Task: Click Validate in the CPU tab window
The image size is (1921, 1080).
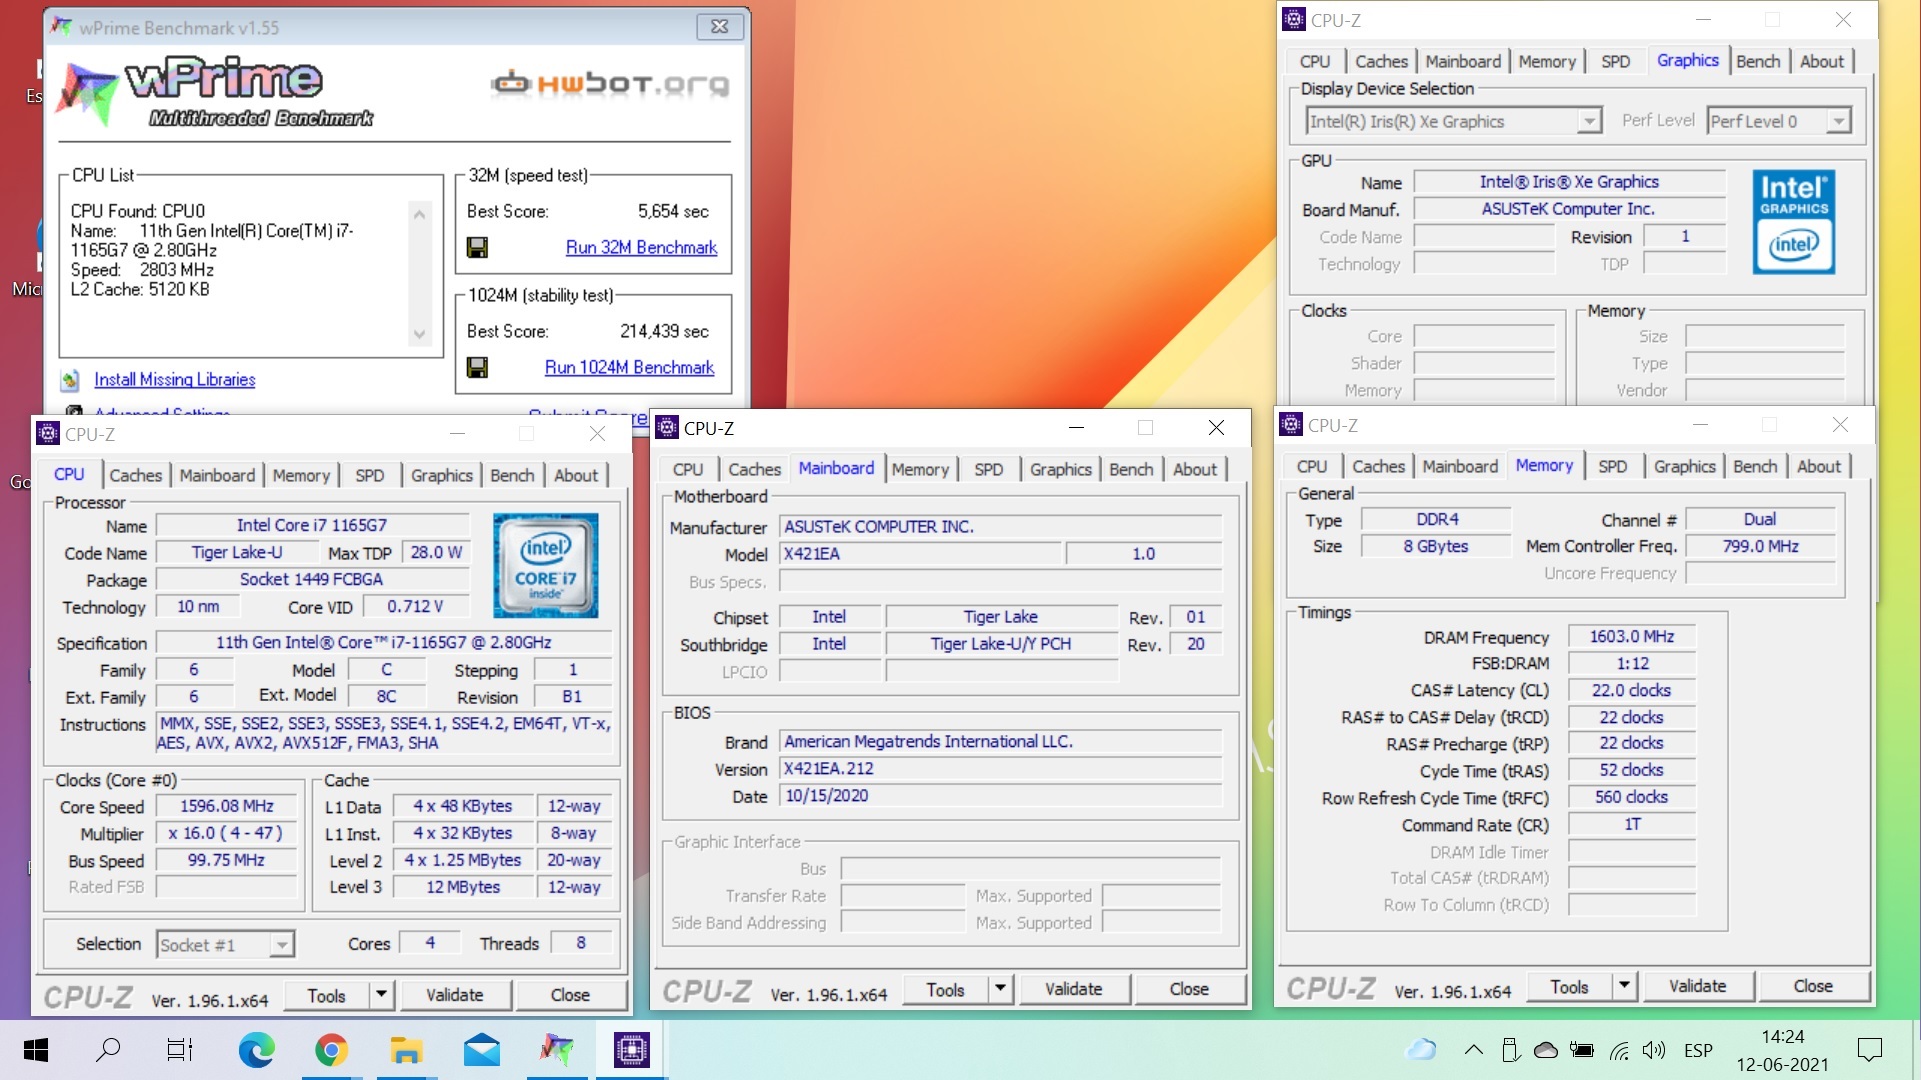Action: point(454,995)
